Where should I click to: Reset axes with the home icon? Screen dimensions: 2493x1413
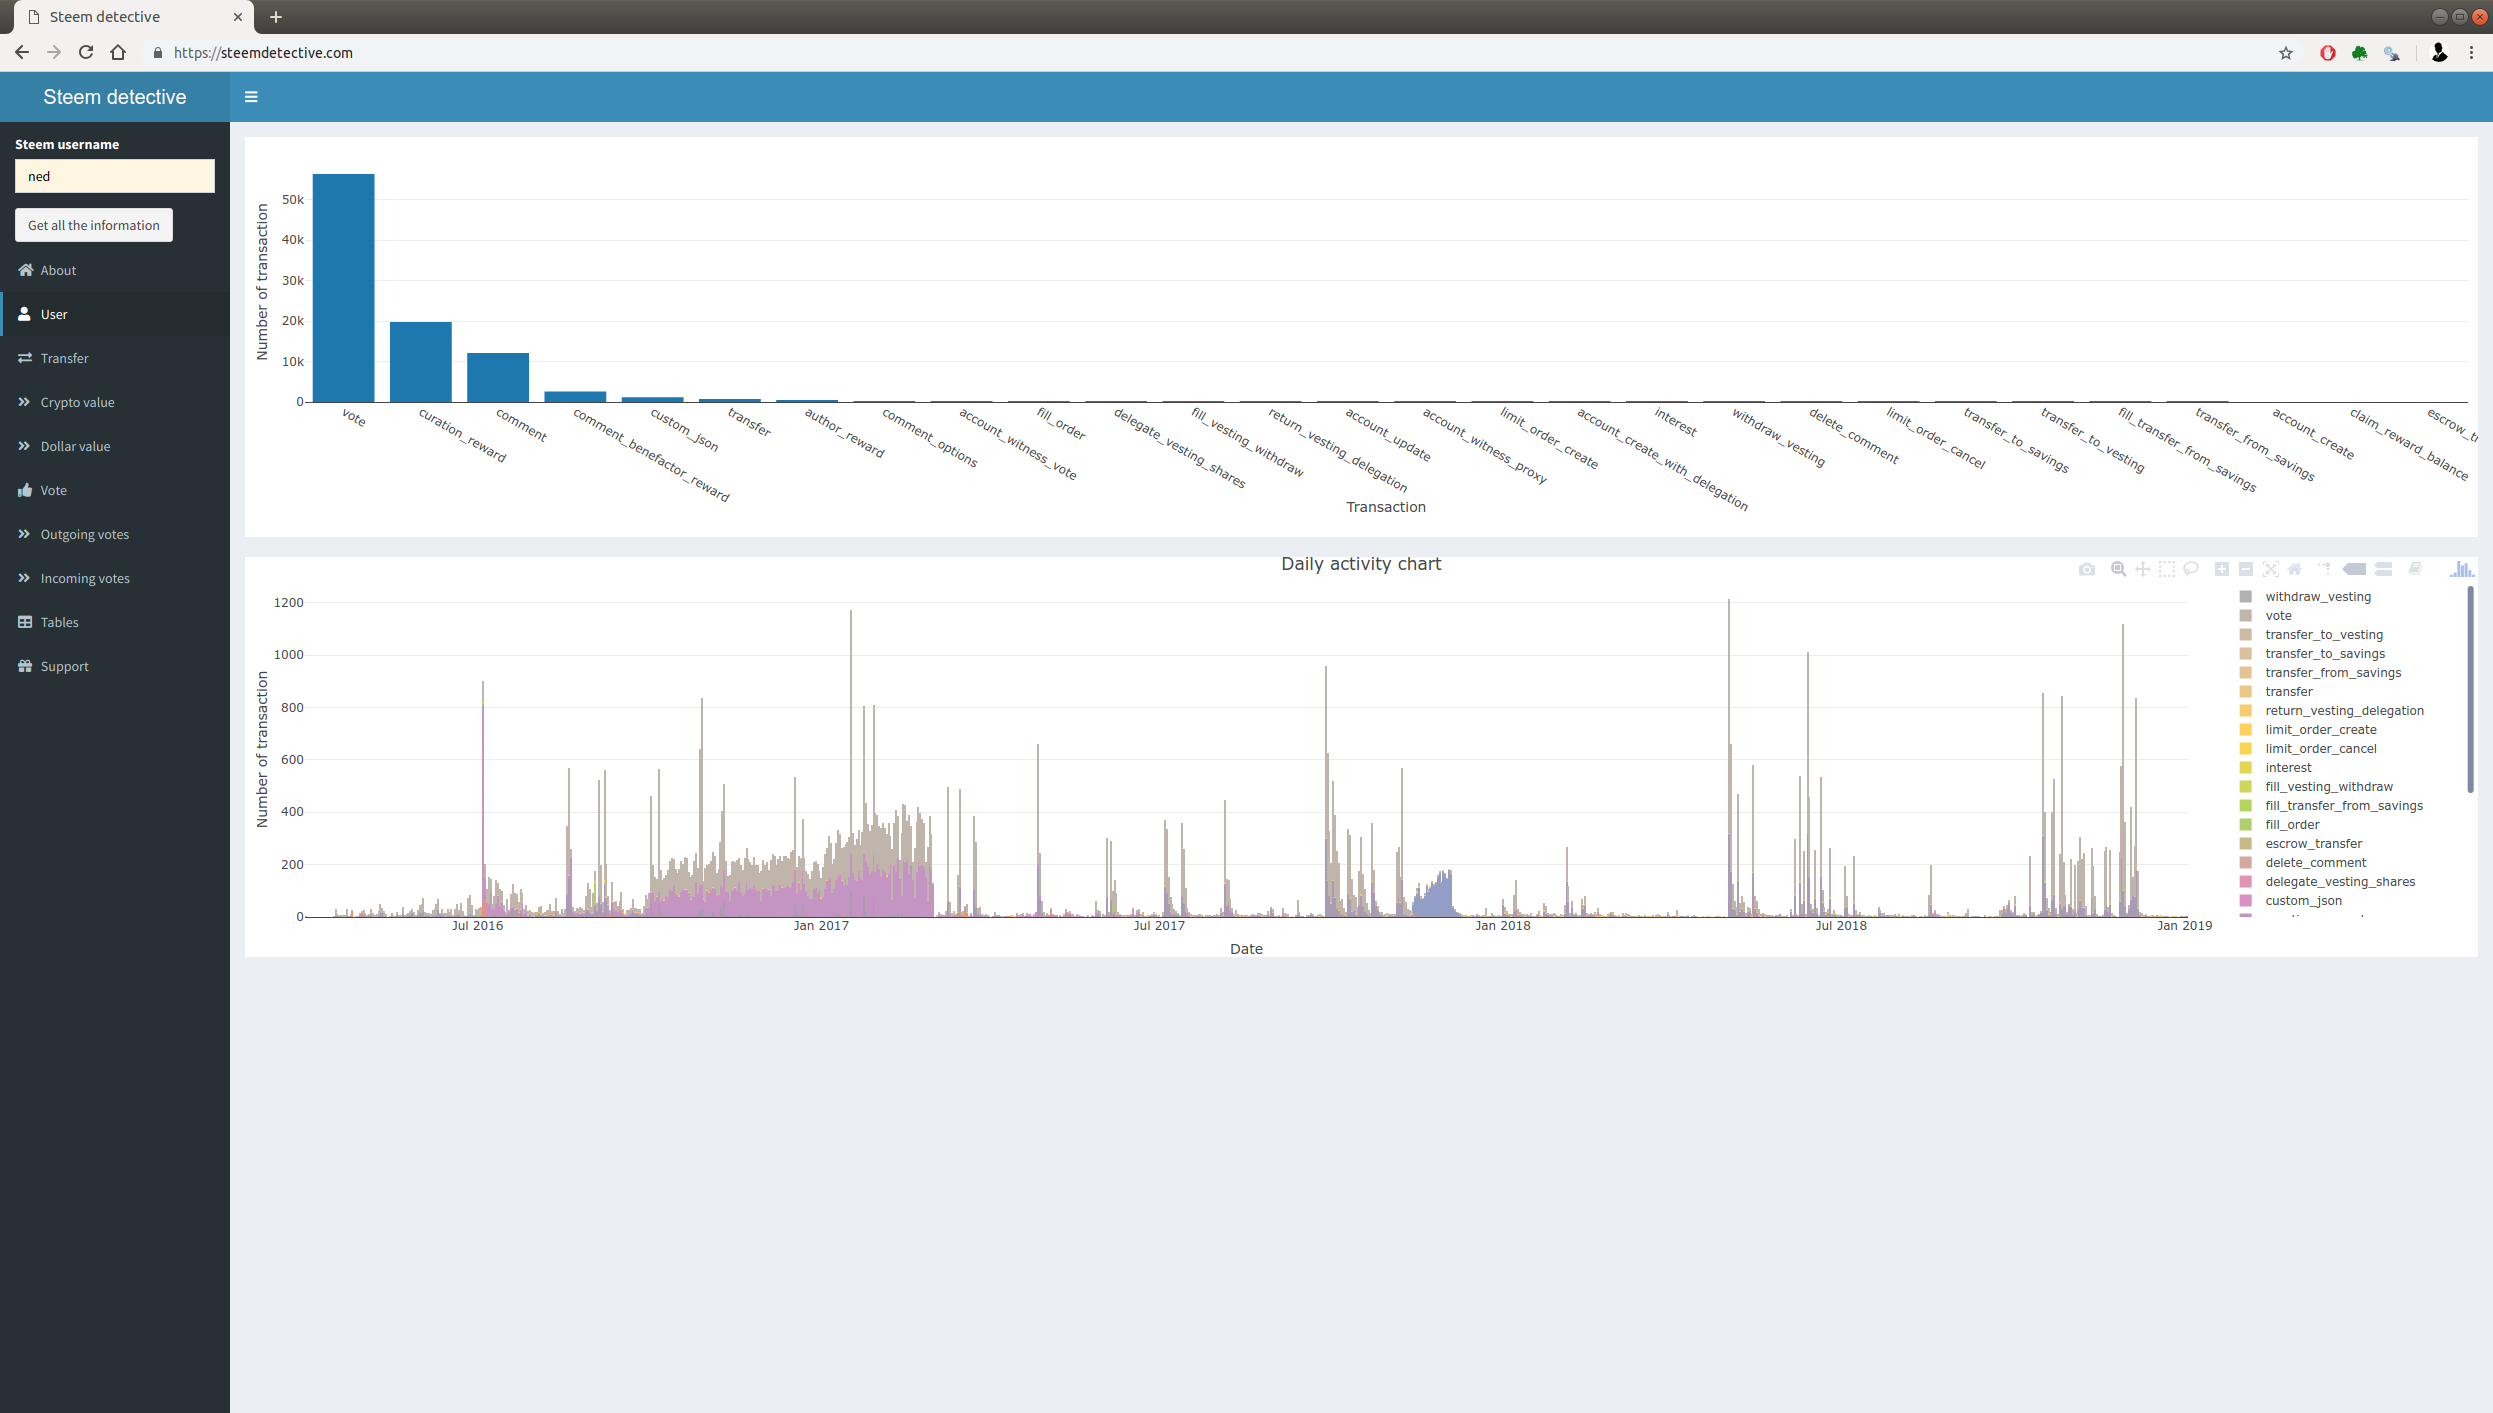coord(2295,569)
